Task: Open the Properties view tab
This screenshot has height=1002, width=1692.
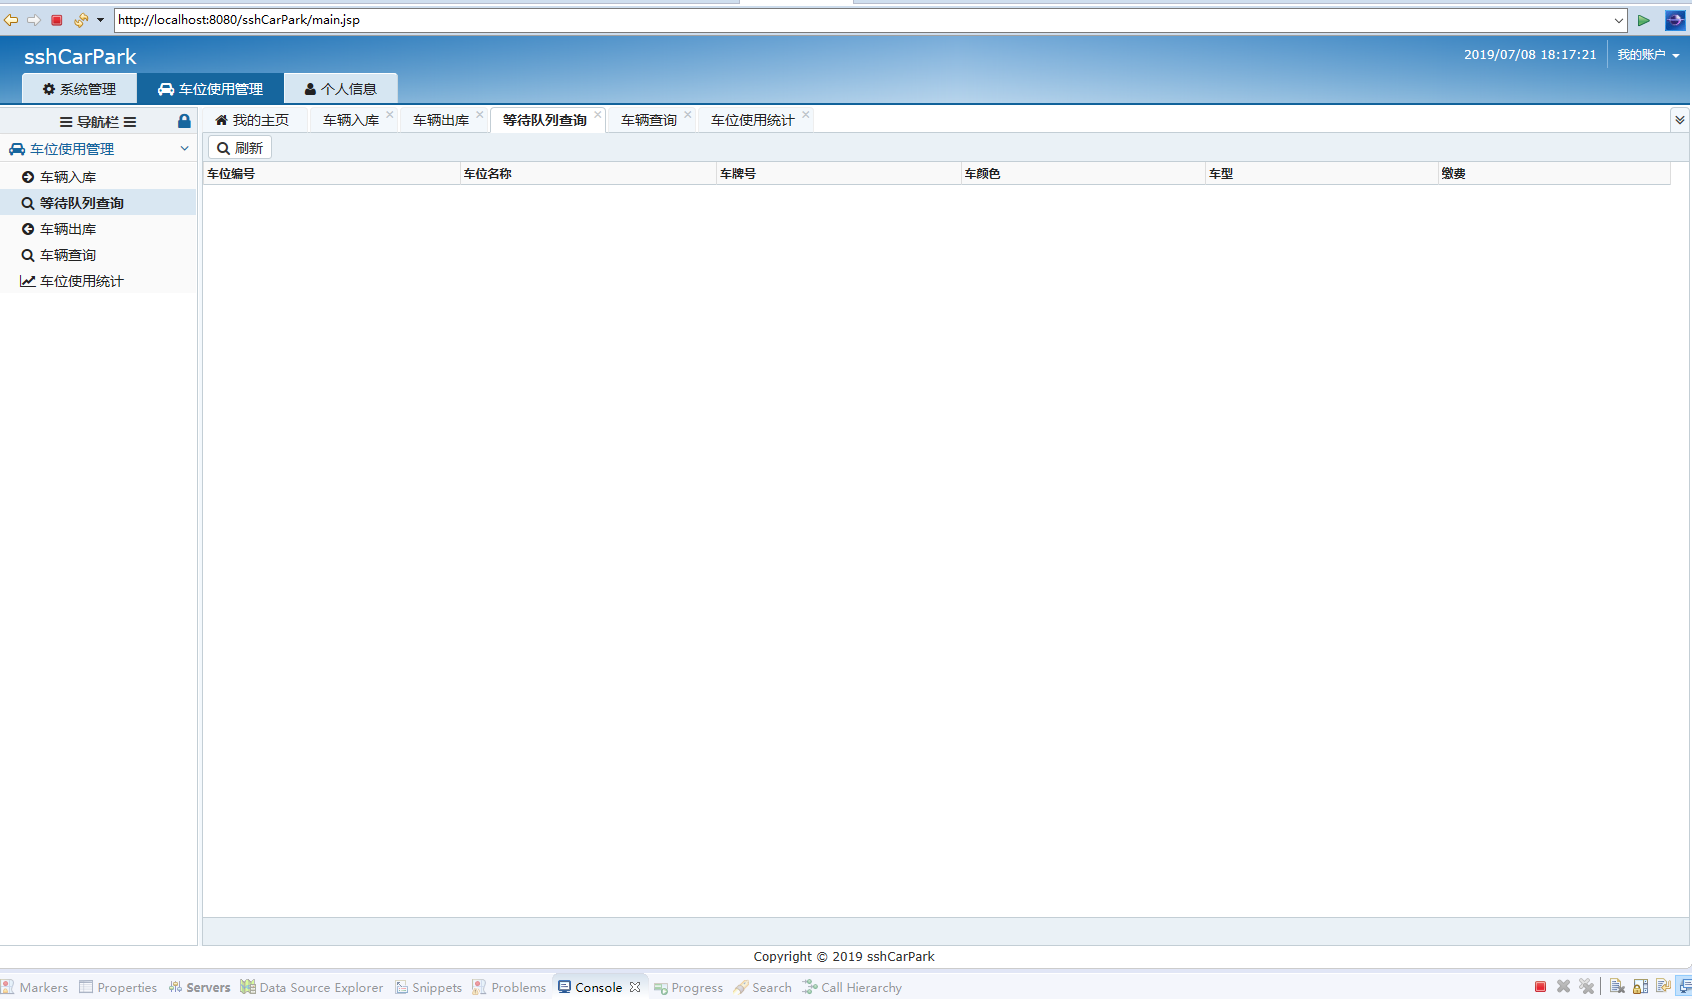Action: click(118, 988)
